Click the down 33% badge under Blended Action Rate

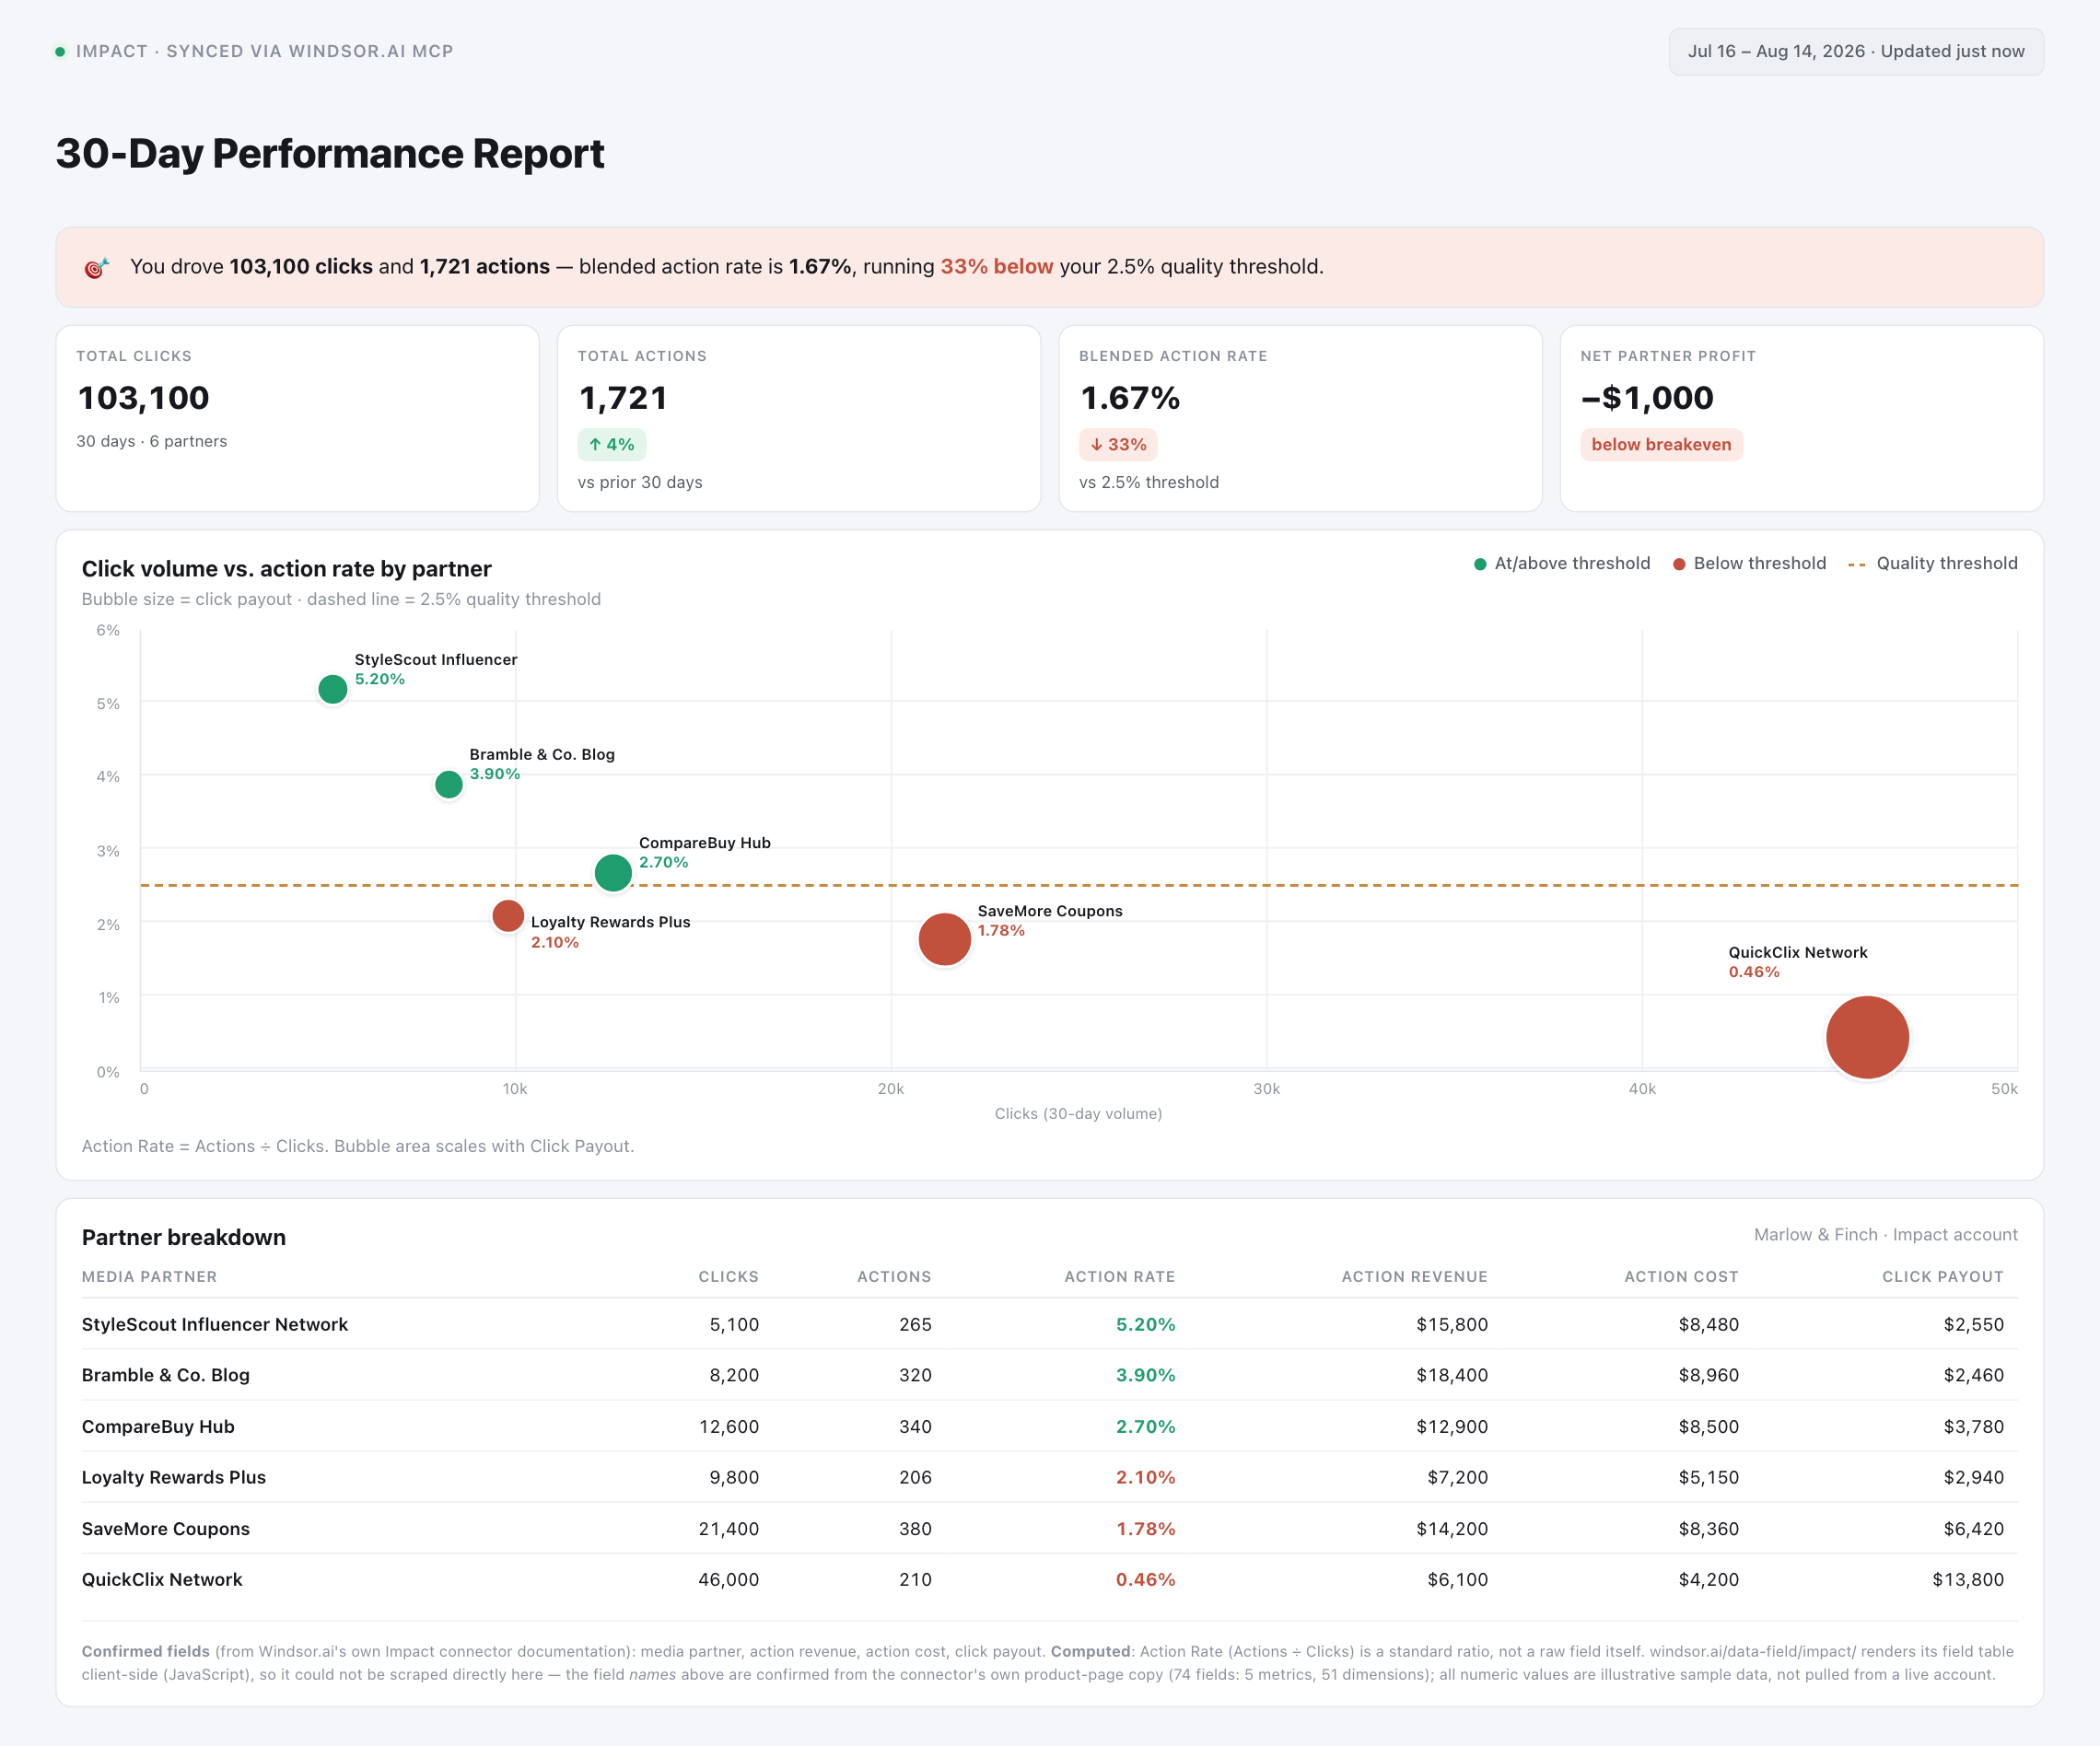tap(1118, 444)
